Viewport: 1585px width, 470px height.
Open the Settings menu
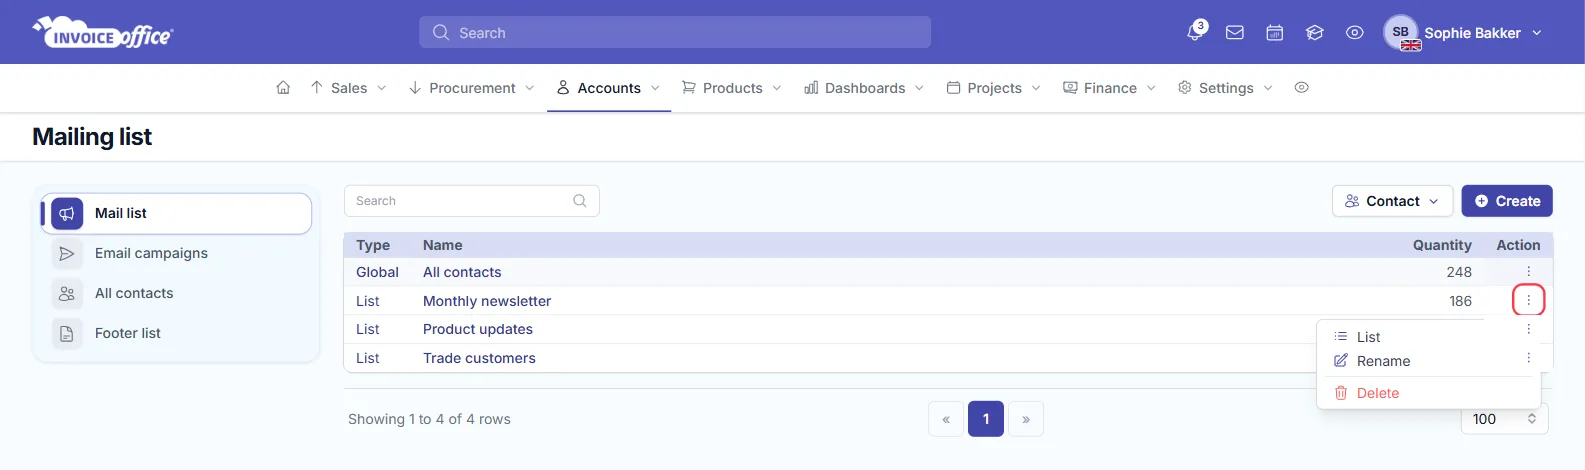(x=1225, y=88)
